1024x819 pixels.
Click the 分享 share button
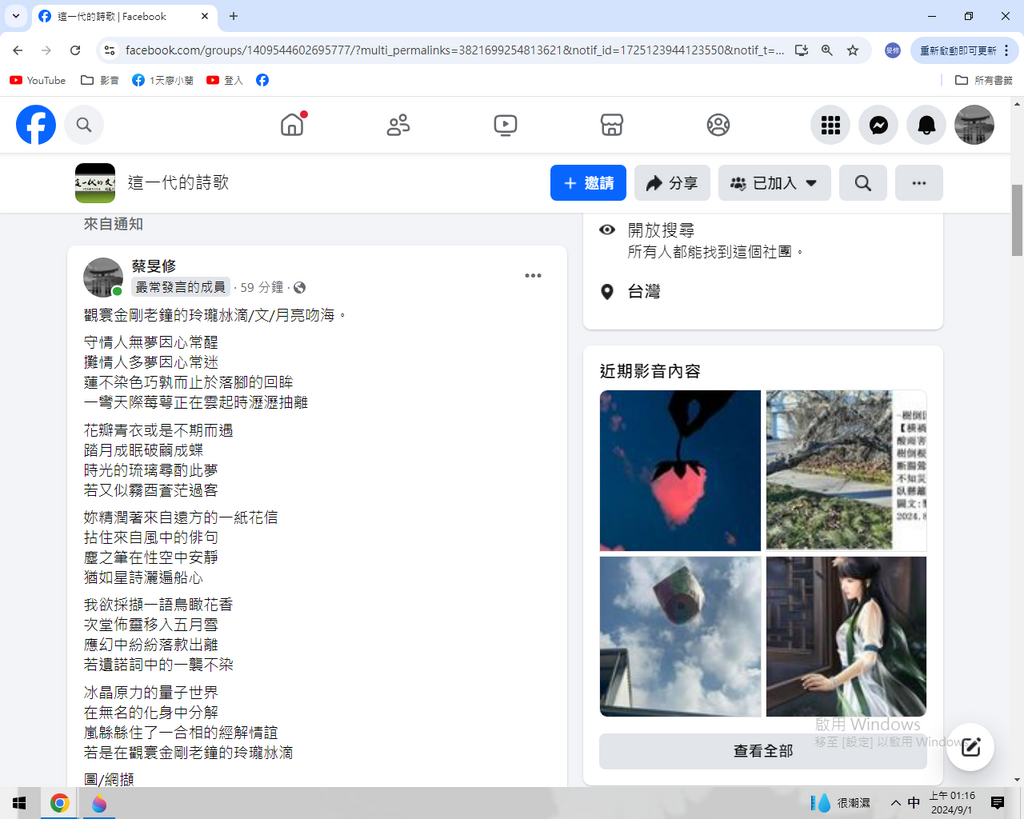click(x=672, y=183)
